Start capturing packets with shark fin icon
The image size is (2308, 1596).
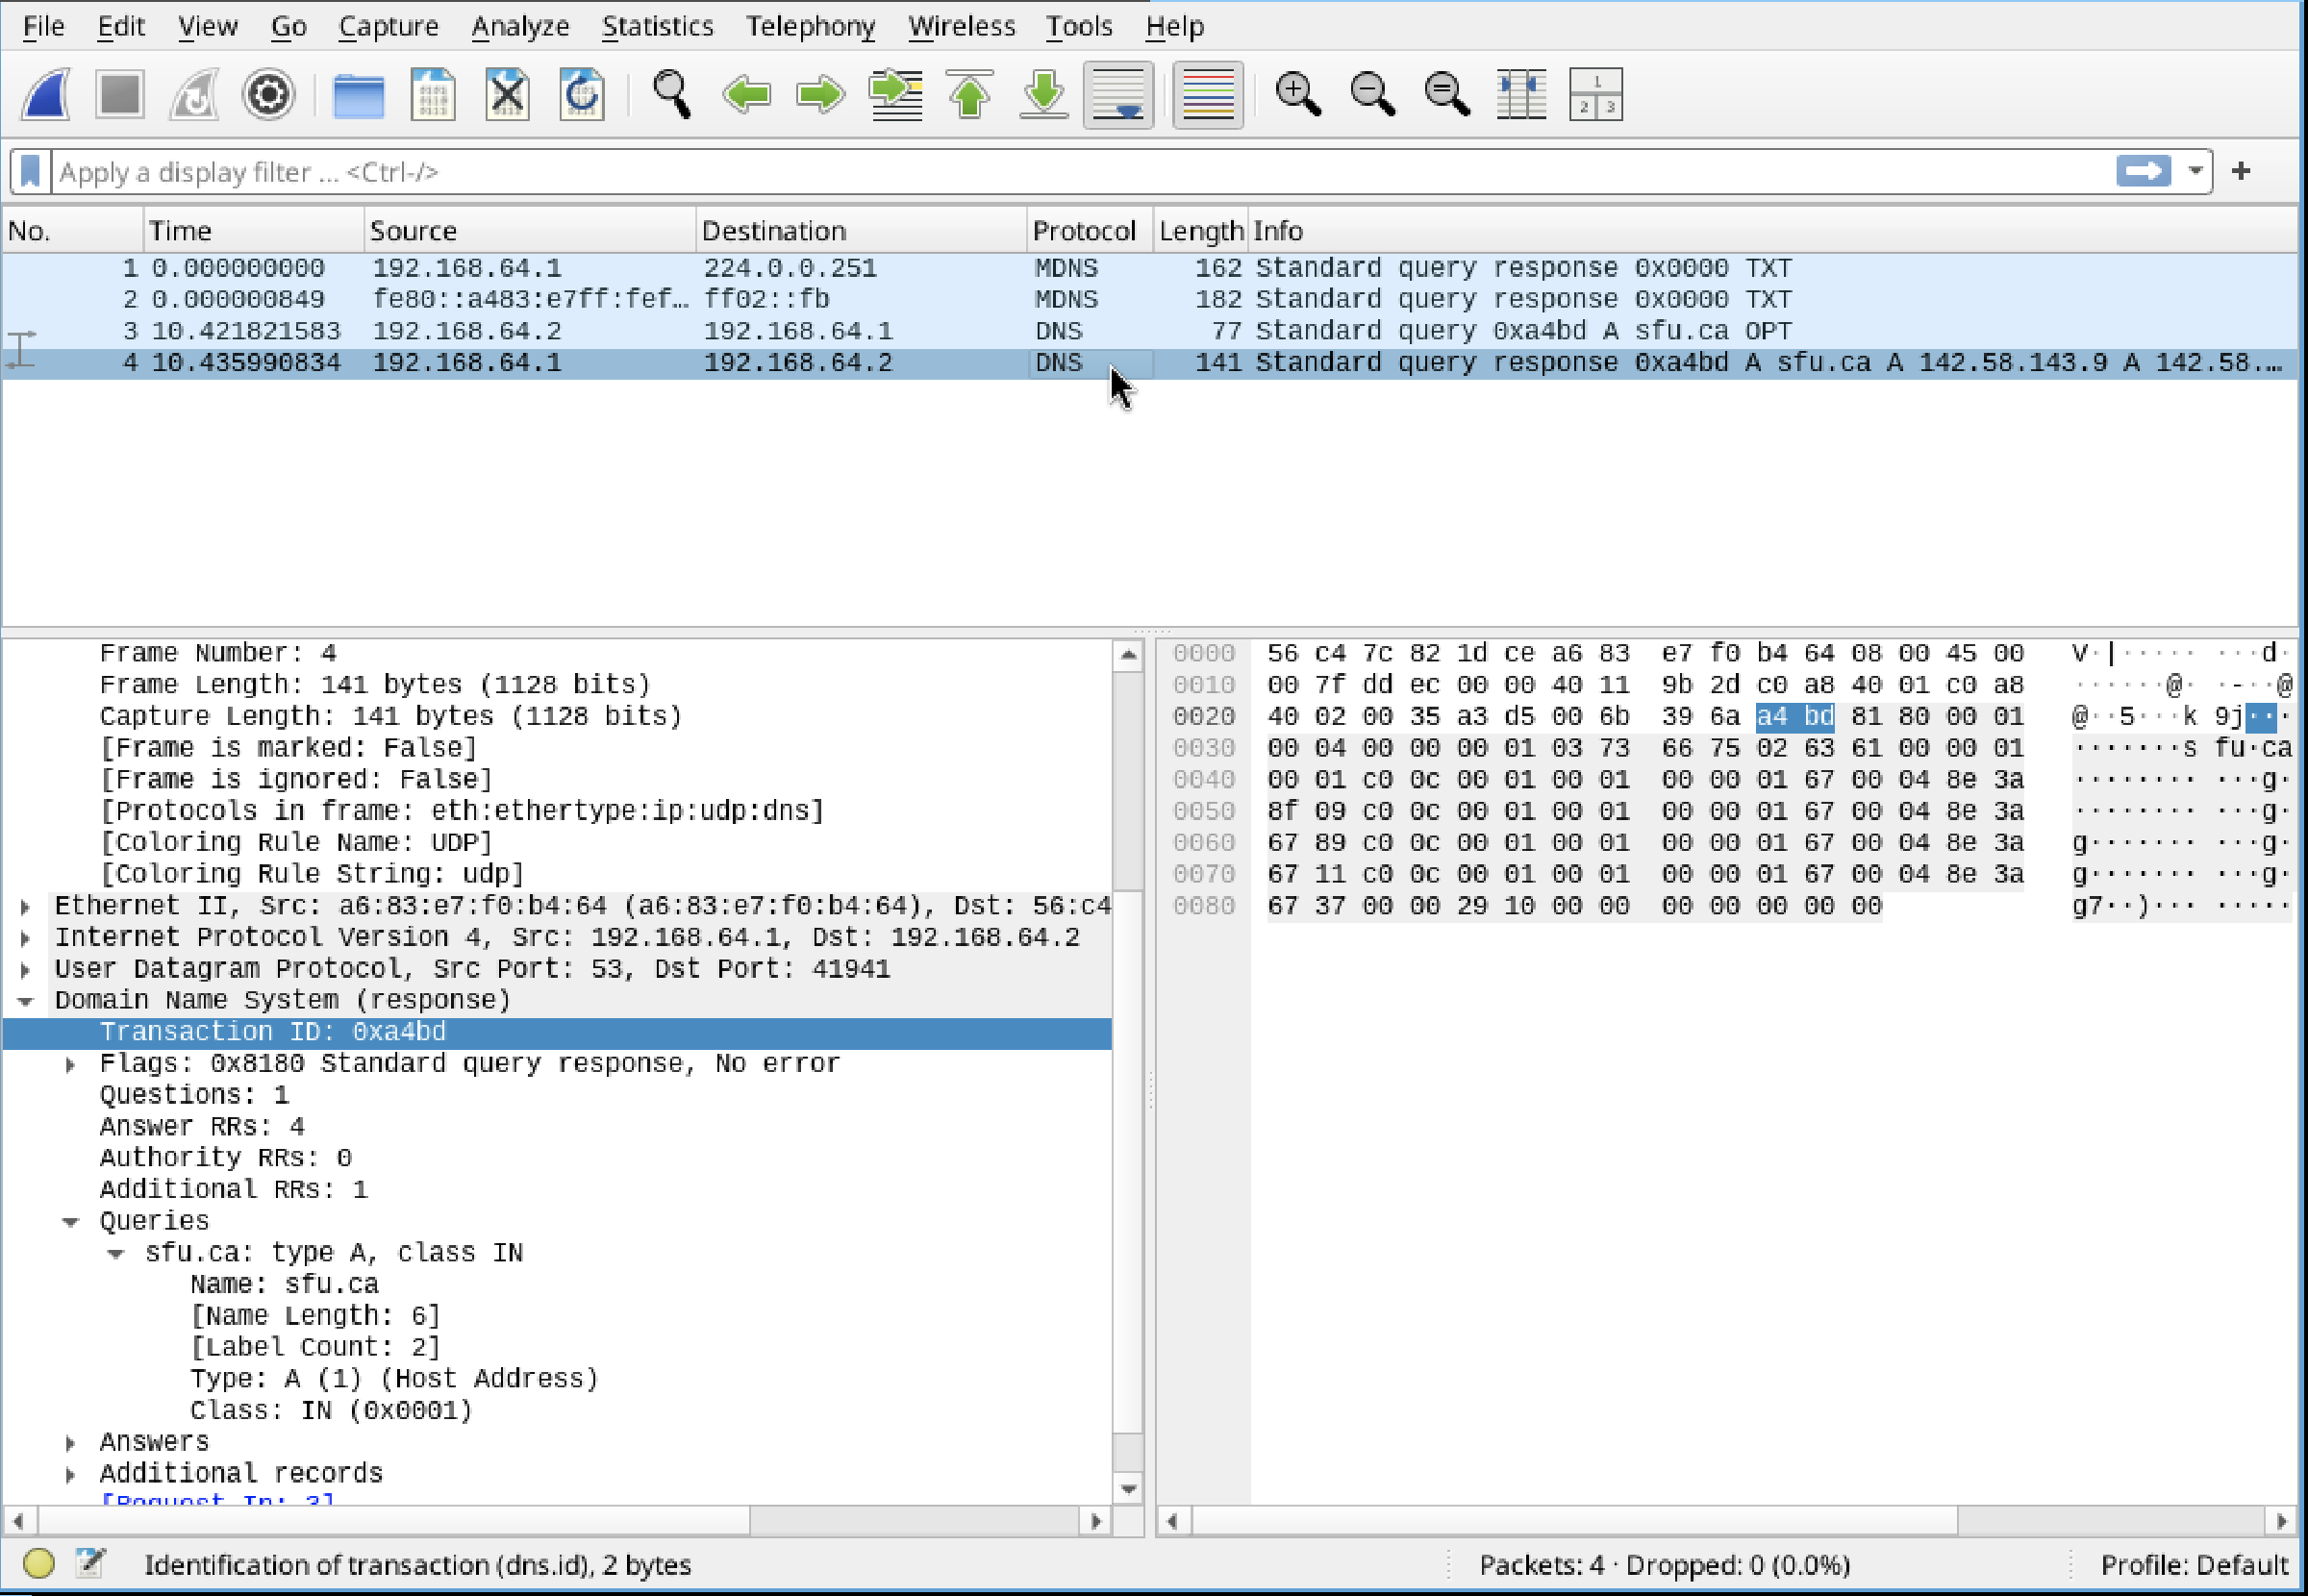click(47, 95)
